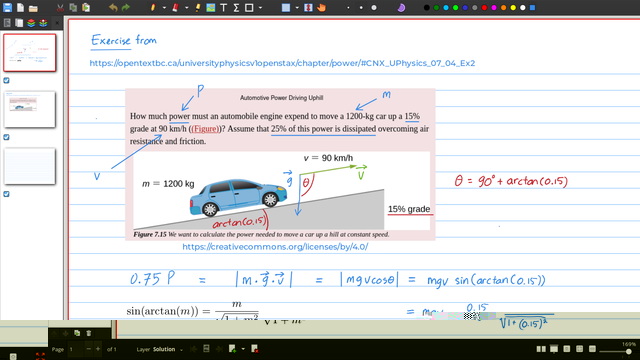Image resolution: width=640 pixels, height=360 pixels.
Task: Pick the gray color swatch
Action: pos(475,8)
